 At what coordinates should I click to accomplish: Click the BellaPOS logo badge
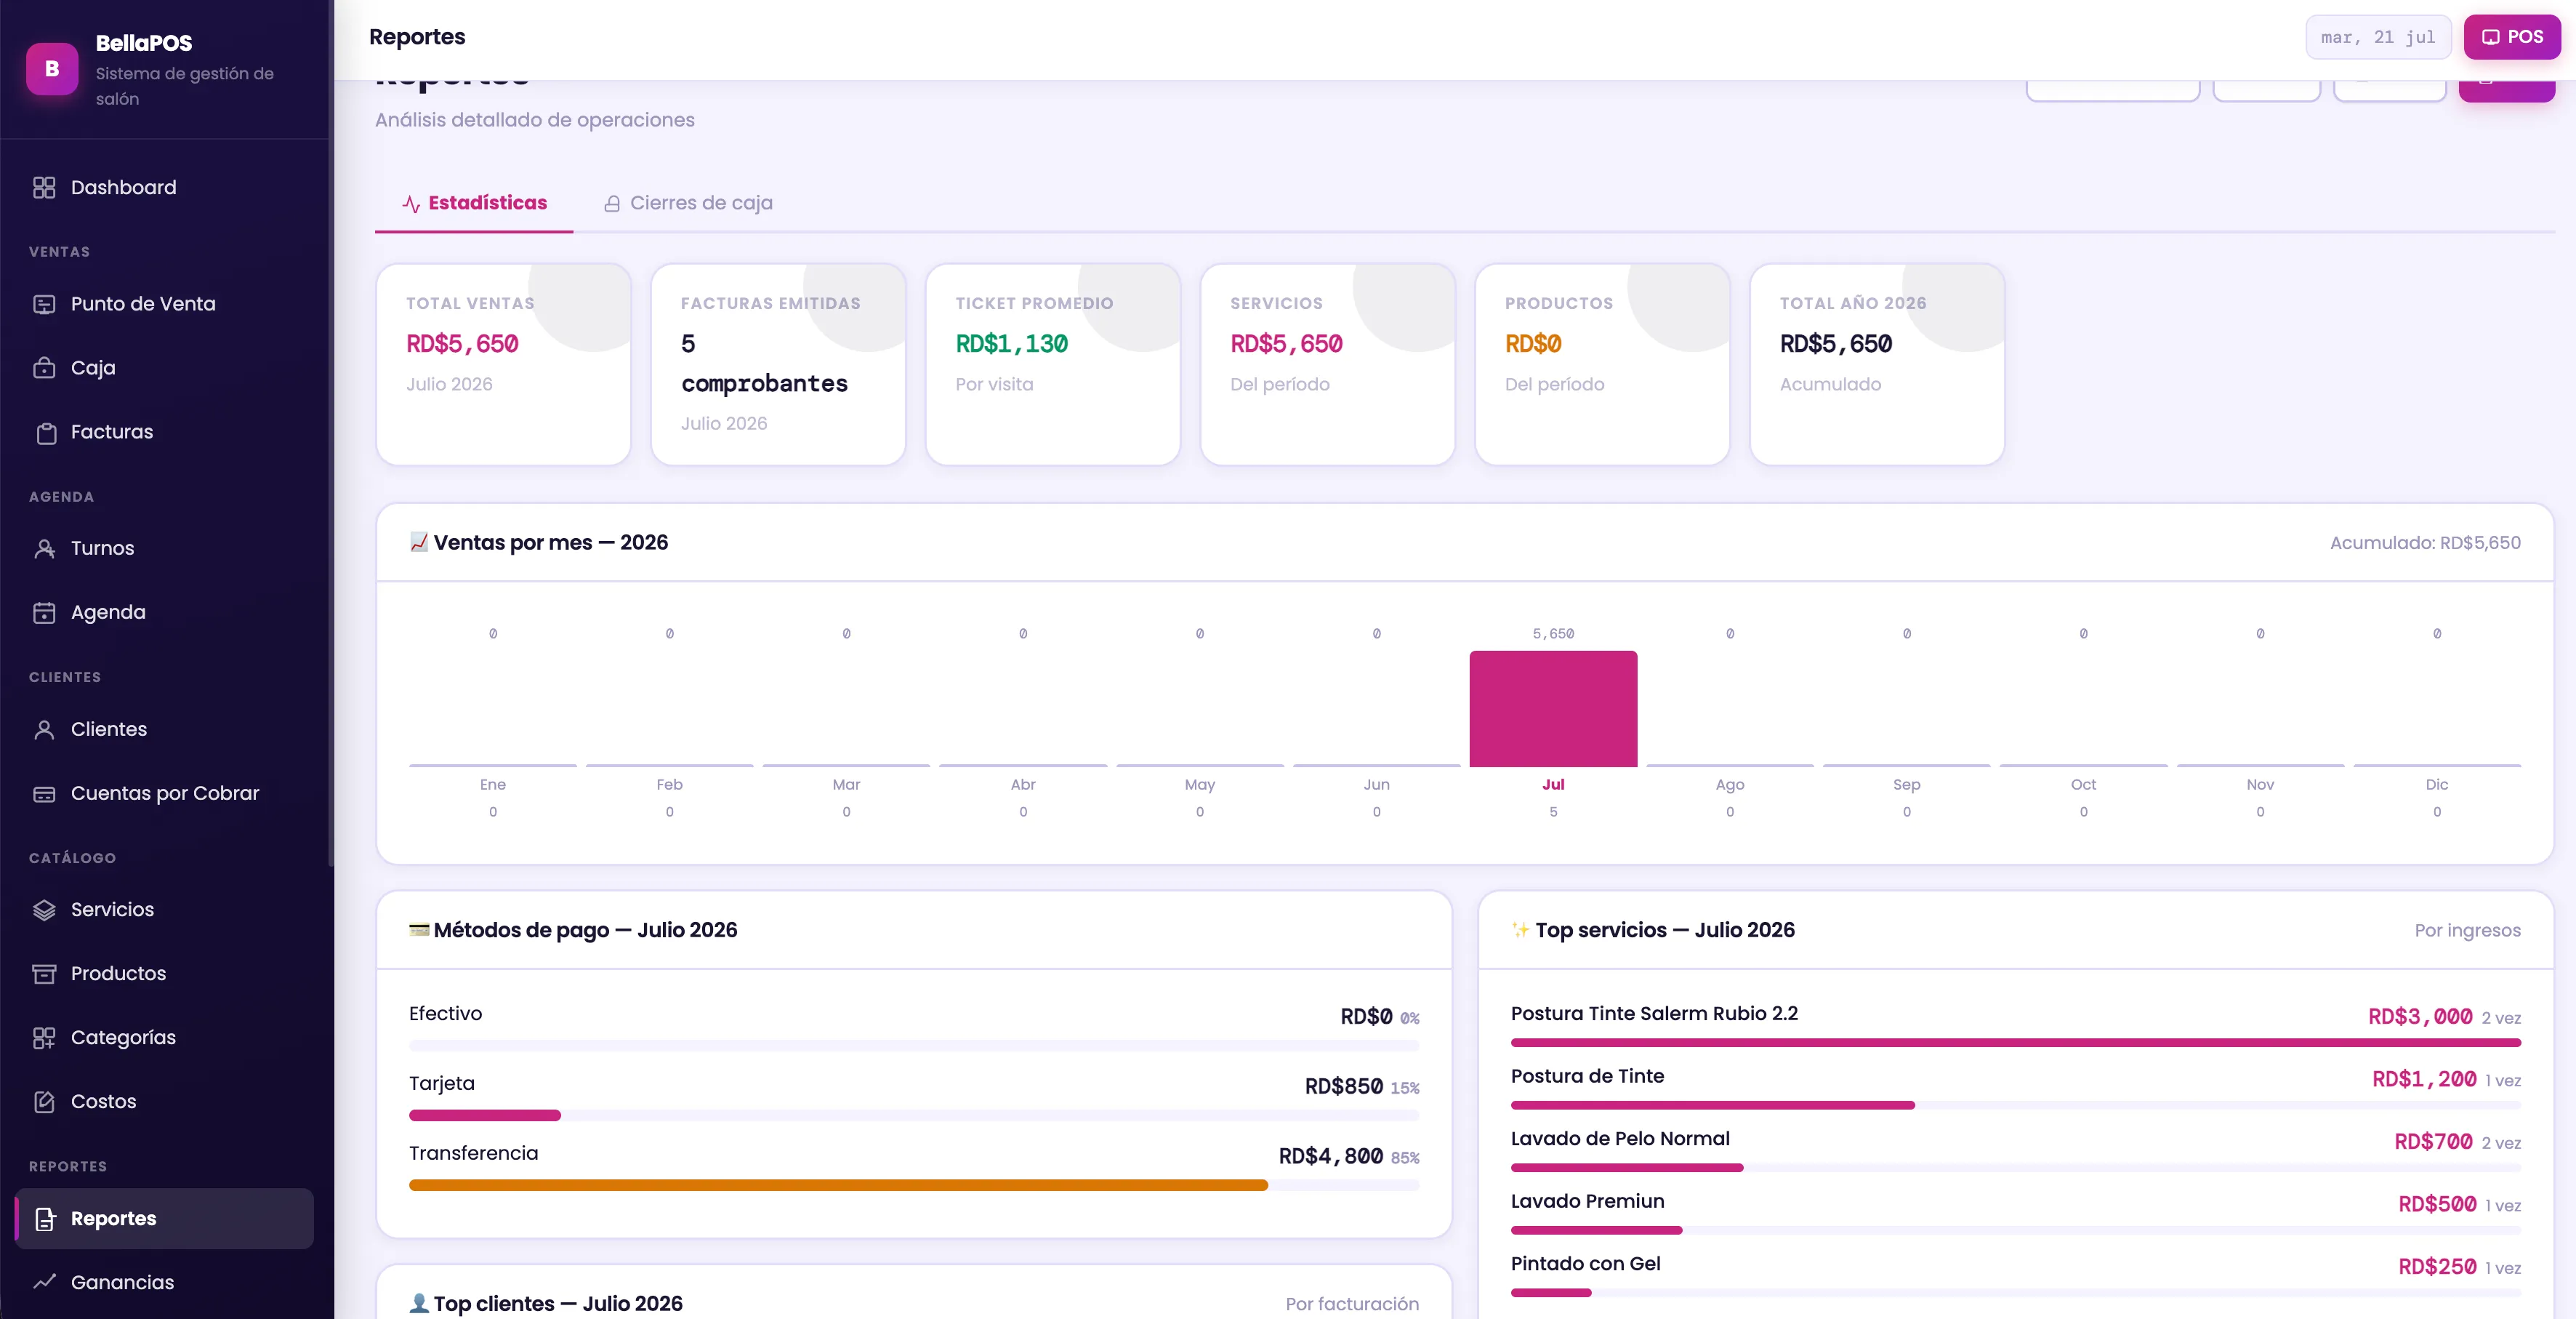[x=52, y=69]
